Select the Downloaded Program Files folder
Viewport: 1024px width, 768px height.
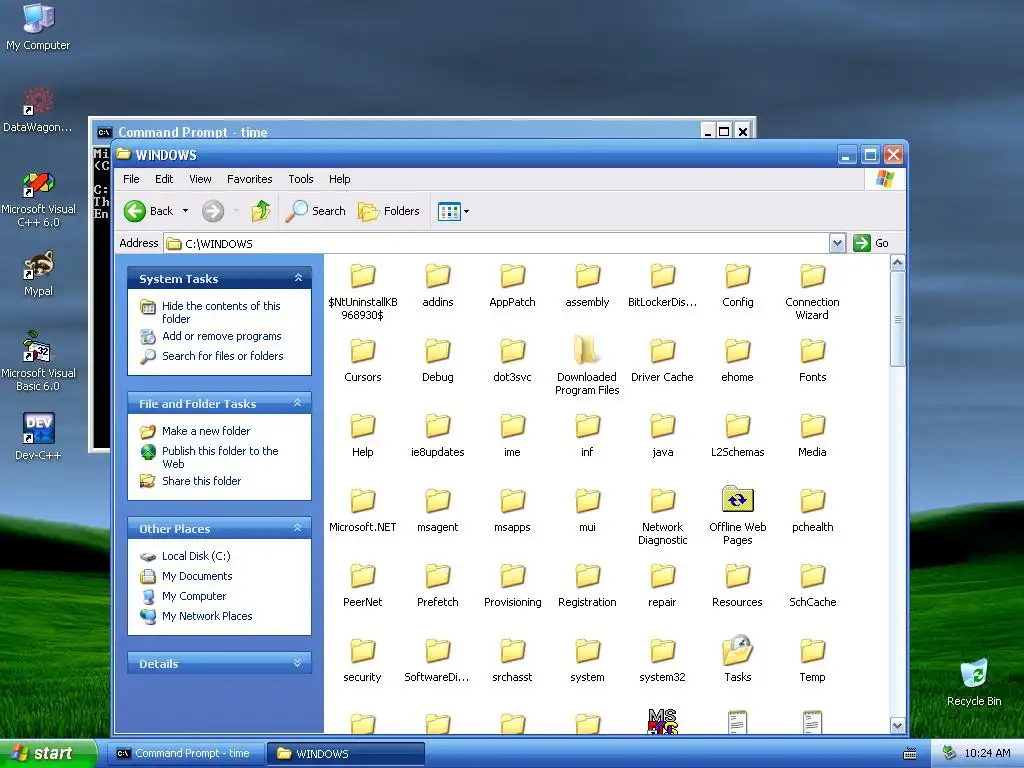click(x=587, y=366)
